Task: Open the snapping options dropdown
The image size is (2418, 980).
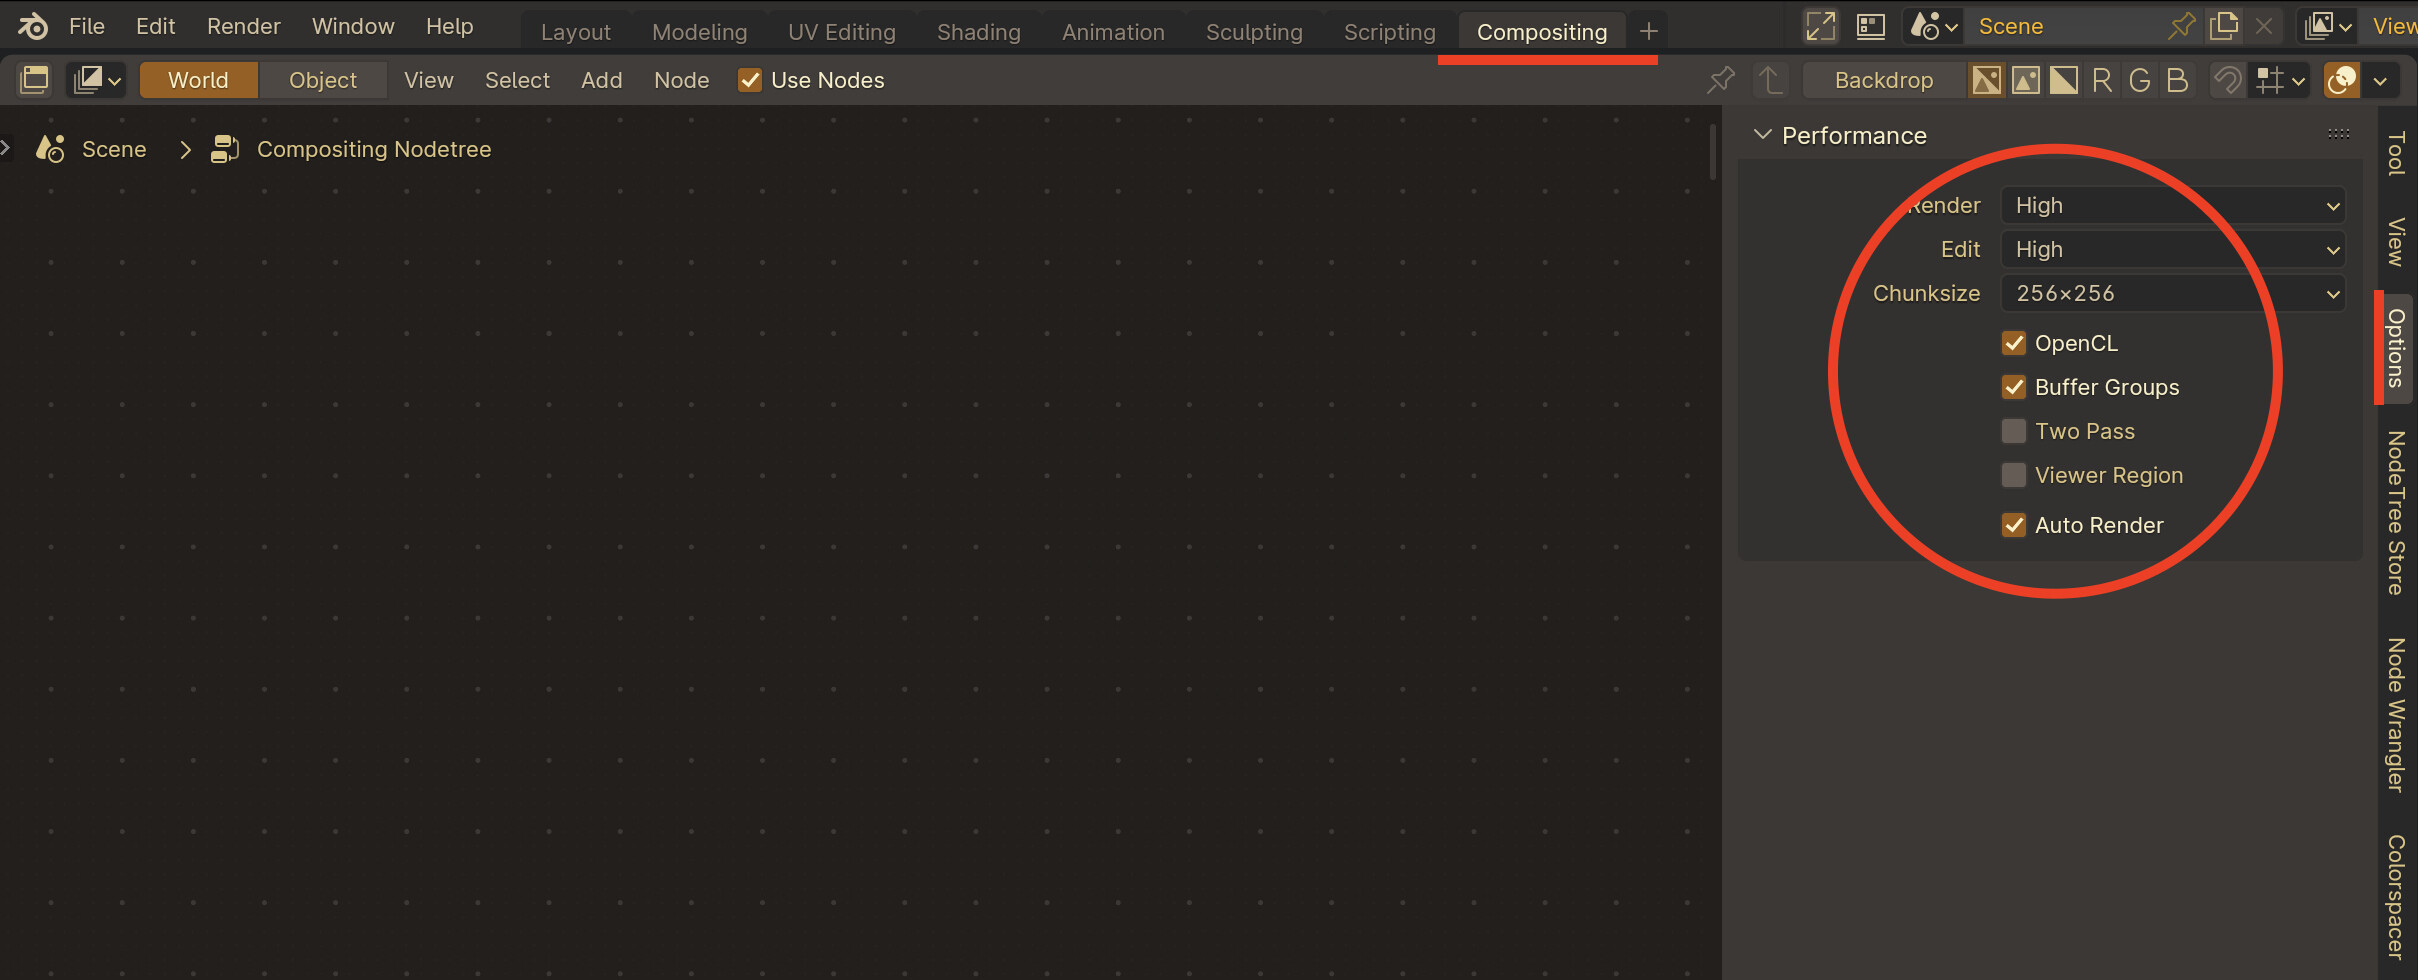Action: tap(2281, 80)
